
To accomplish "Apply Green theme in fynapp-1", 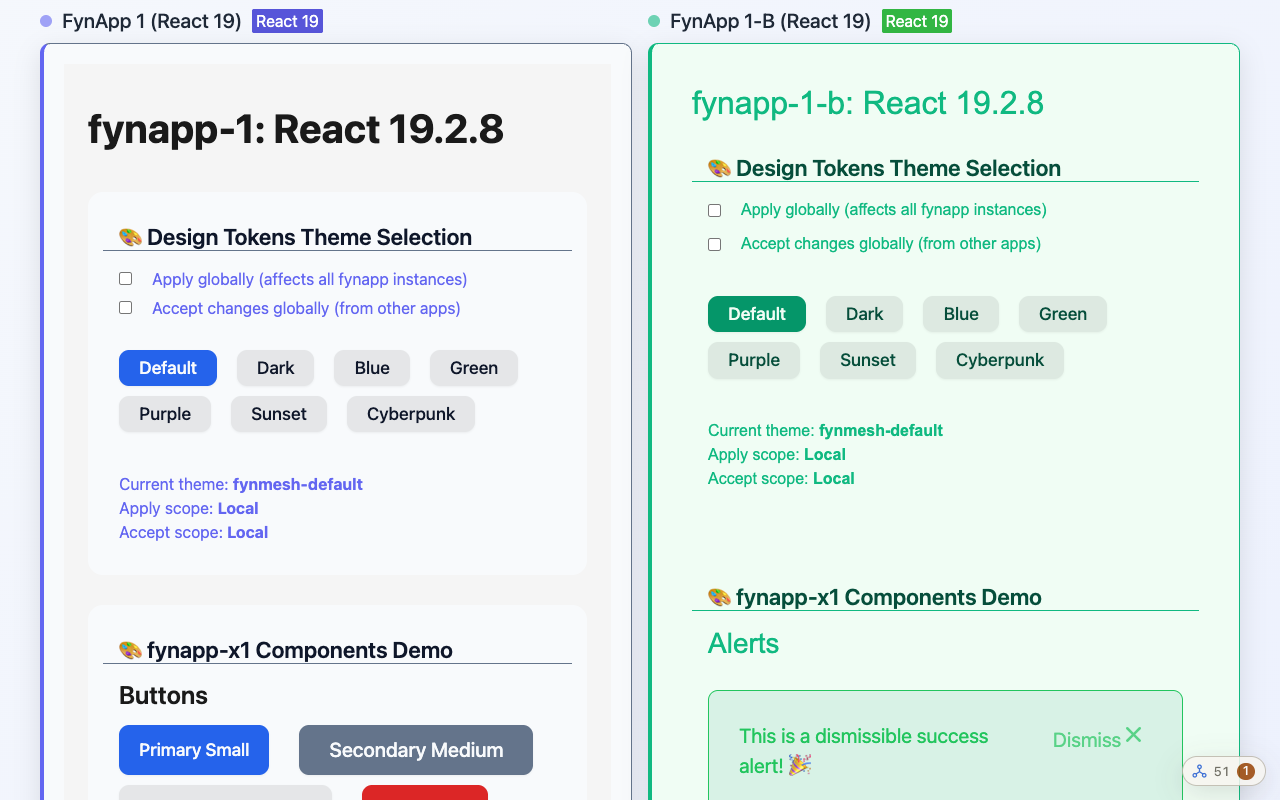I will point(474,368).
